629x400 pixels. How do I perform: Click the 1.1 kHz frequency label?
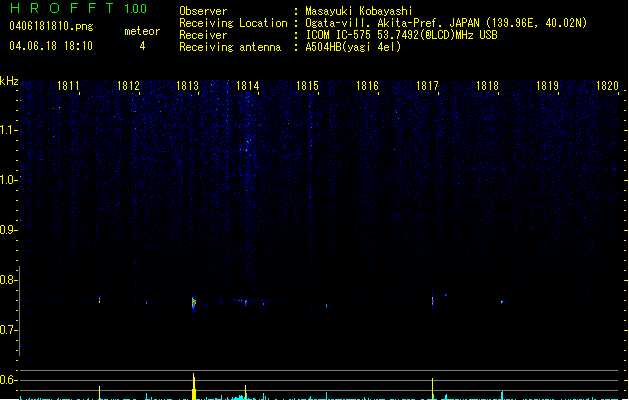pyautogui.click(x=8, y=130)
